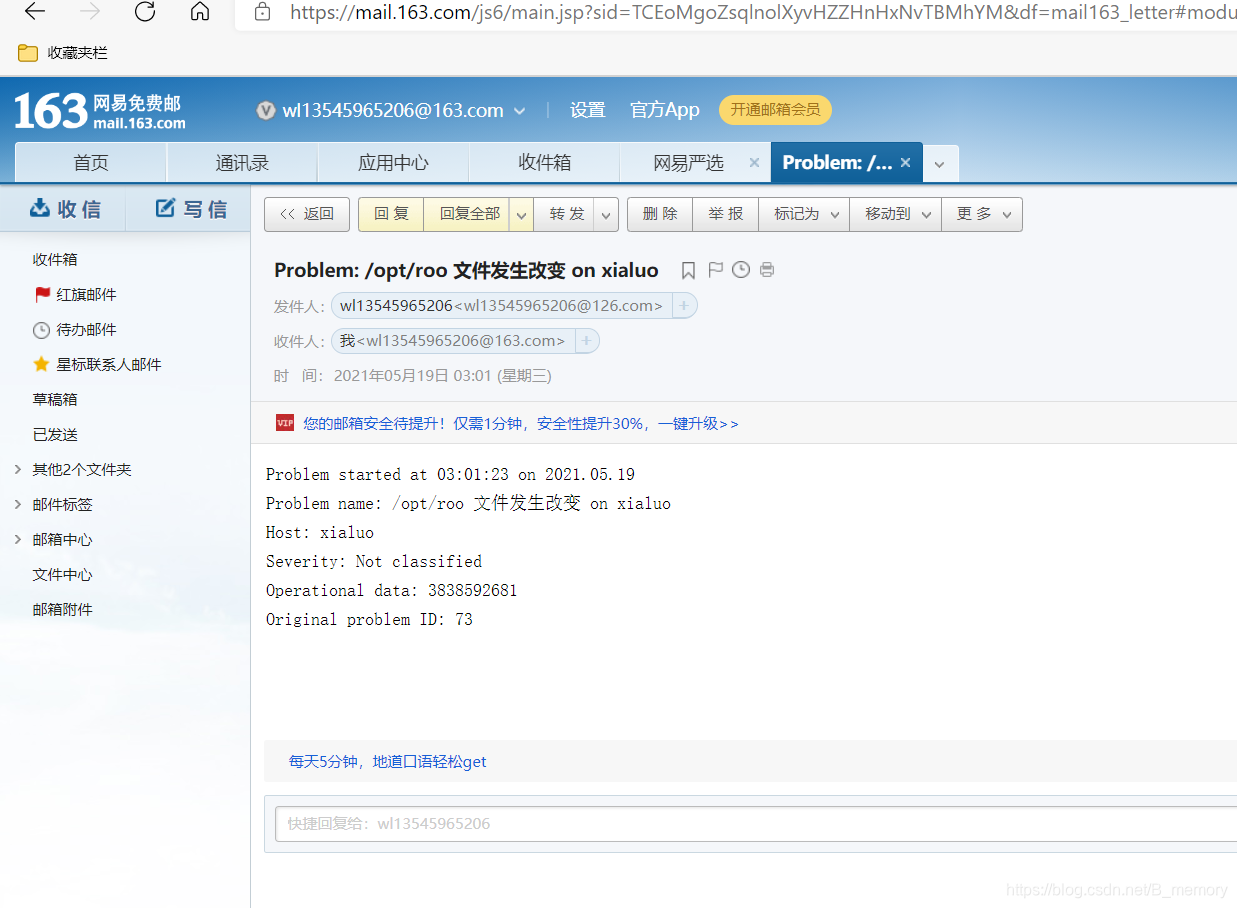Image resolution: width=1237 pixels, height=908 pixels.
Task: Click the 'Original problem ID: 73' line
Action: (369, 620)
